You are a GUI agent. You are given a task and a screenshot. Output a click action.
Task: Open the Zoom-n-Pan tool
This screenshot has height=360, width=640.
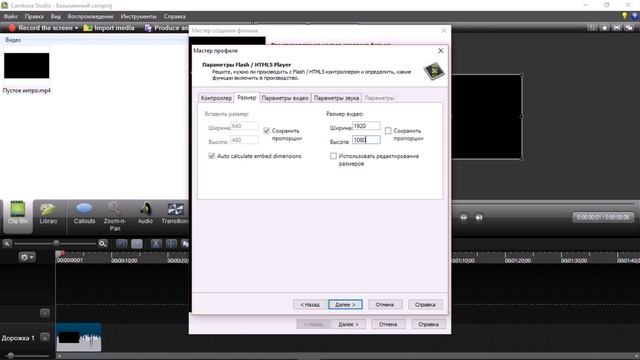[115, 216]
